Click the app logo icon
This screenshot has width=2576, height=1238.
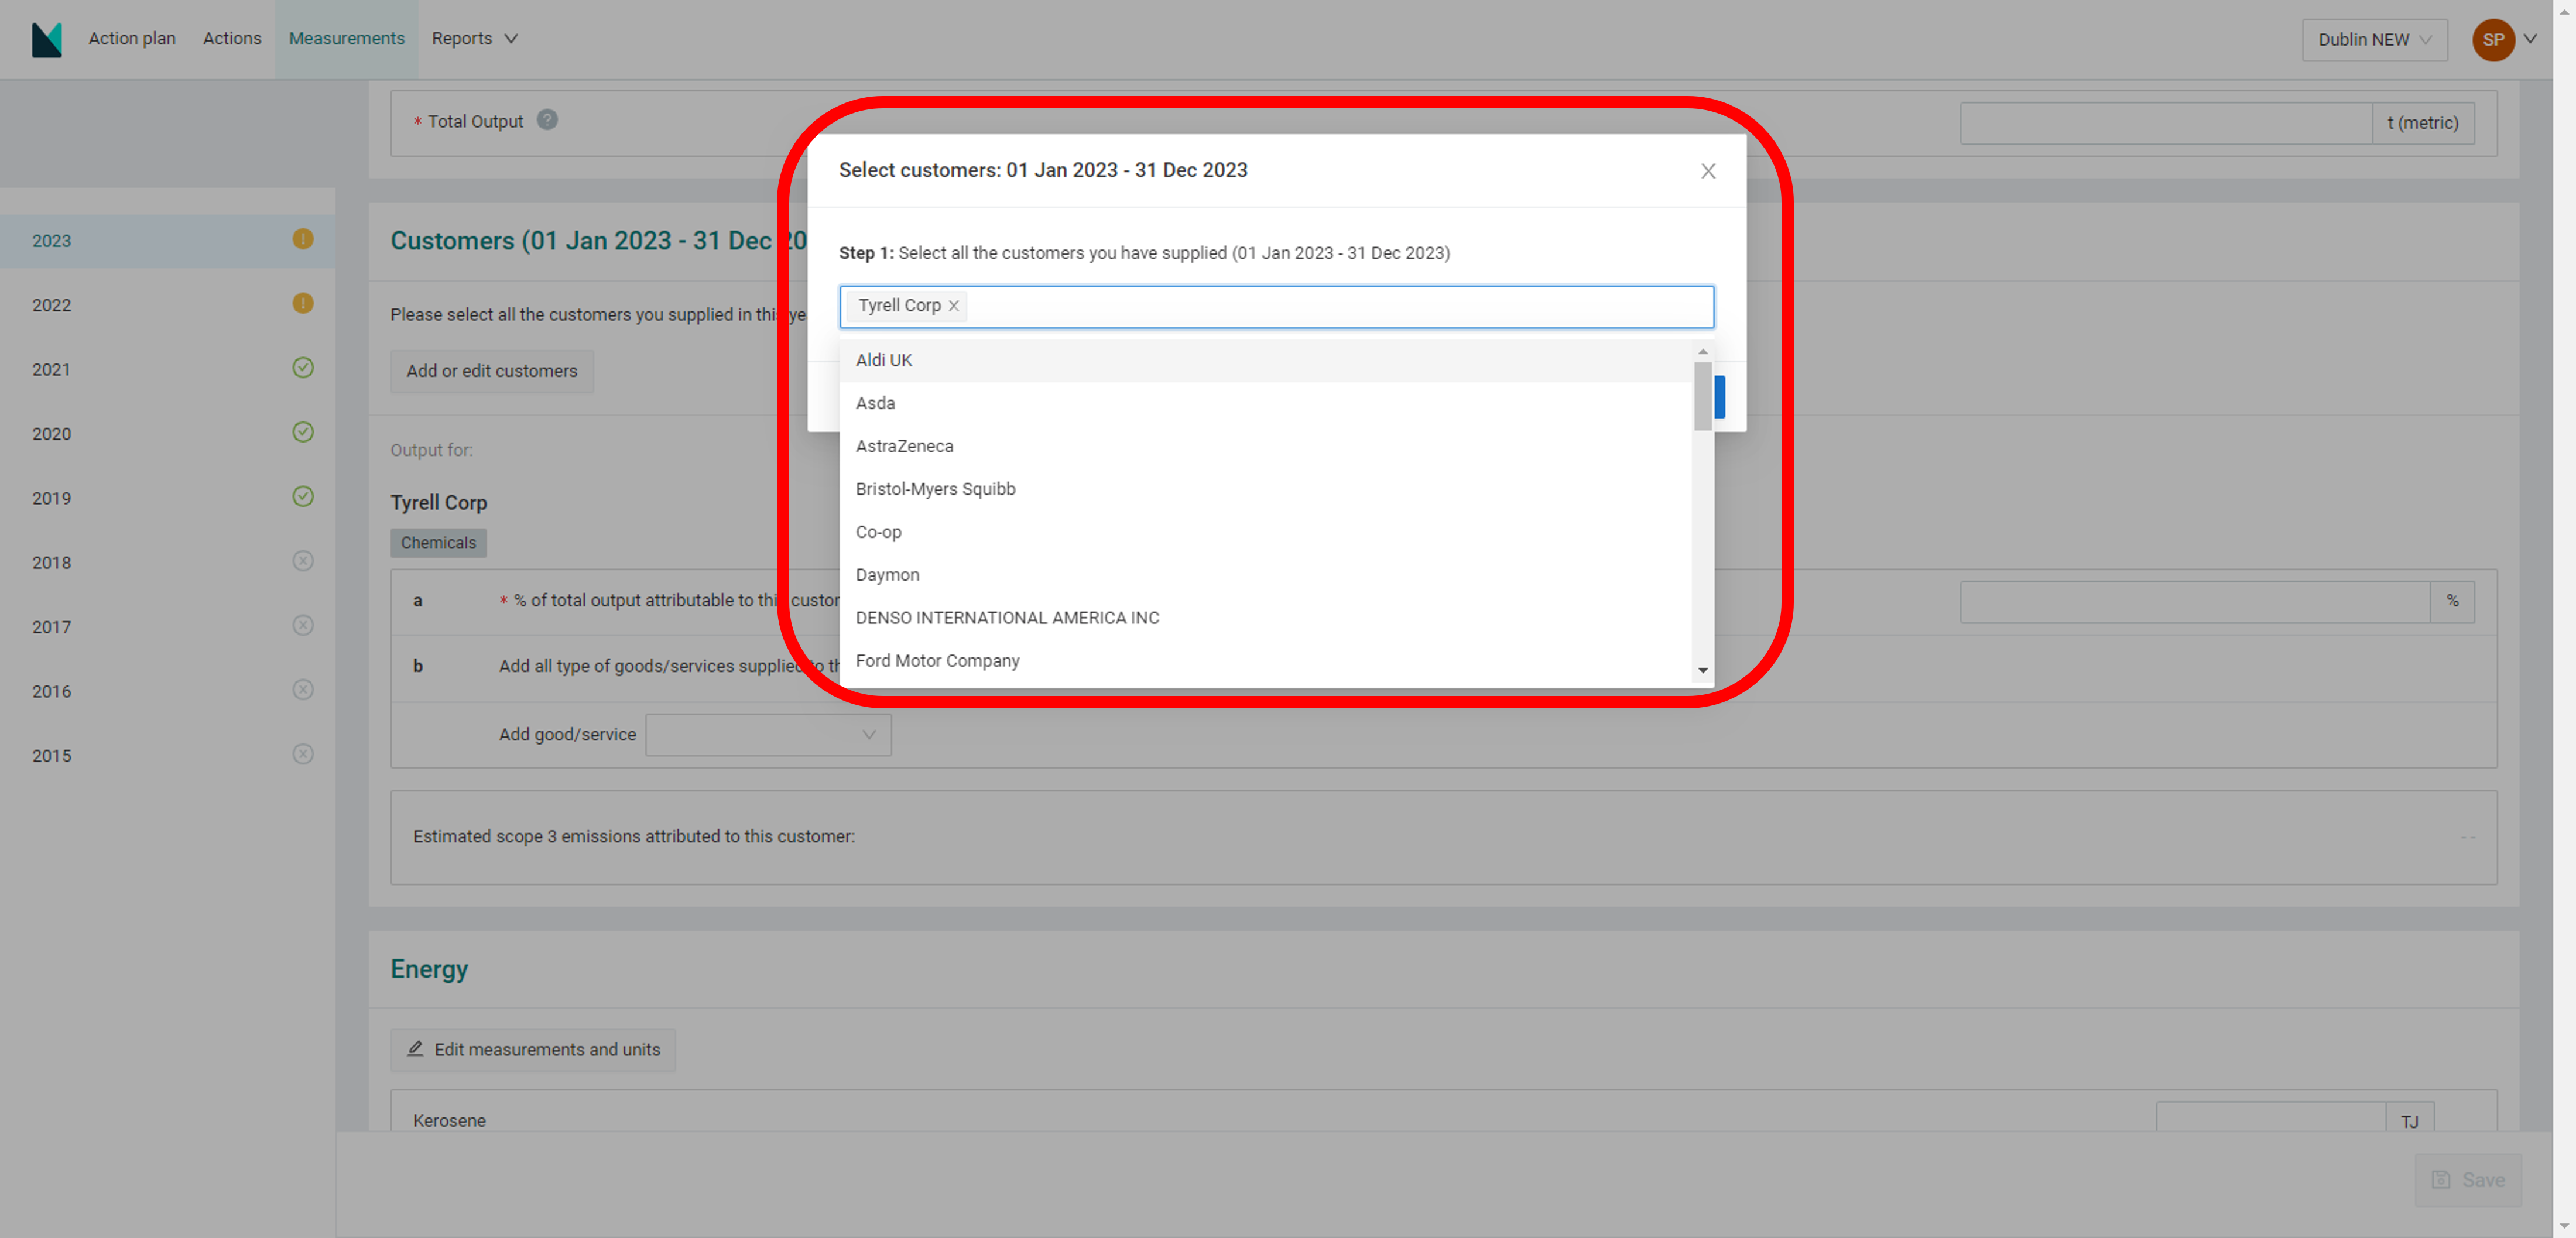46,39
